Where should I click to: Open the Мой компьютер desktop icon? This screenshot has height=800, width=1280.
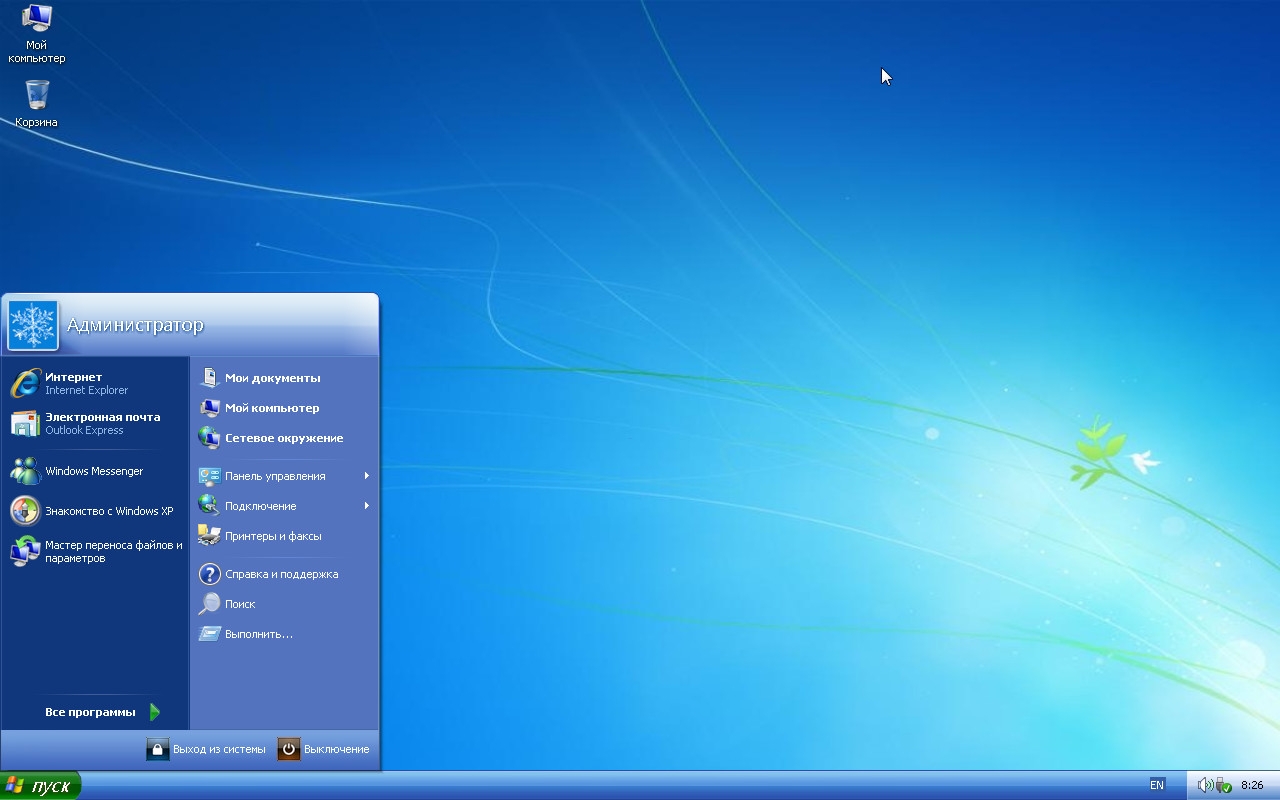point(37,33)
